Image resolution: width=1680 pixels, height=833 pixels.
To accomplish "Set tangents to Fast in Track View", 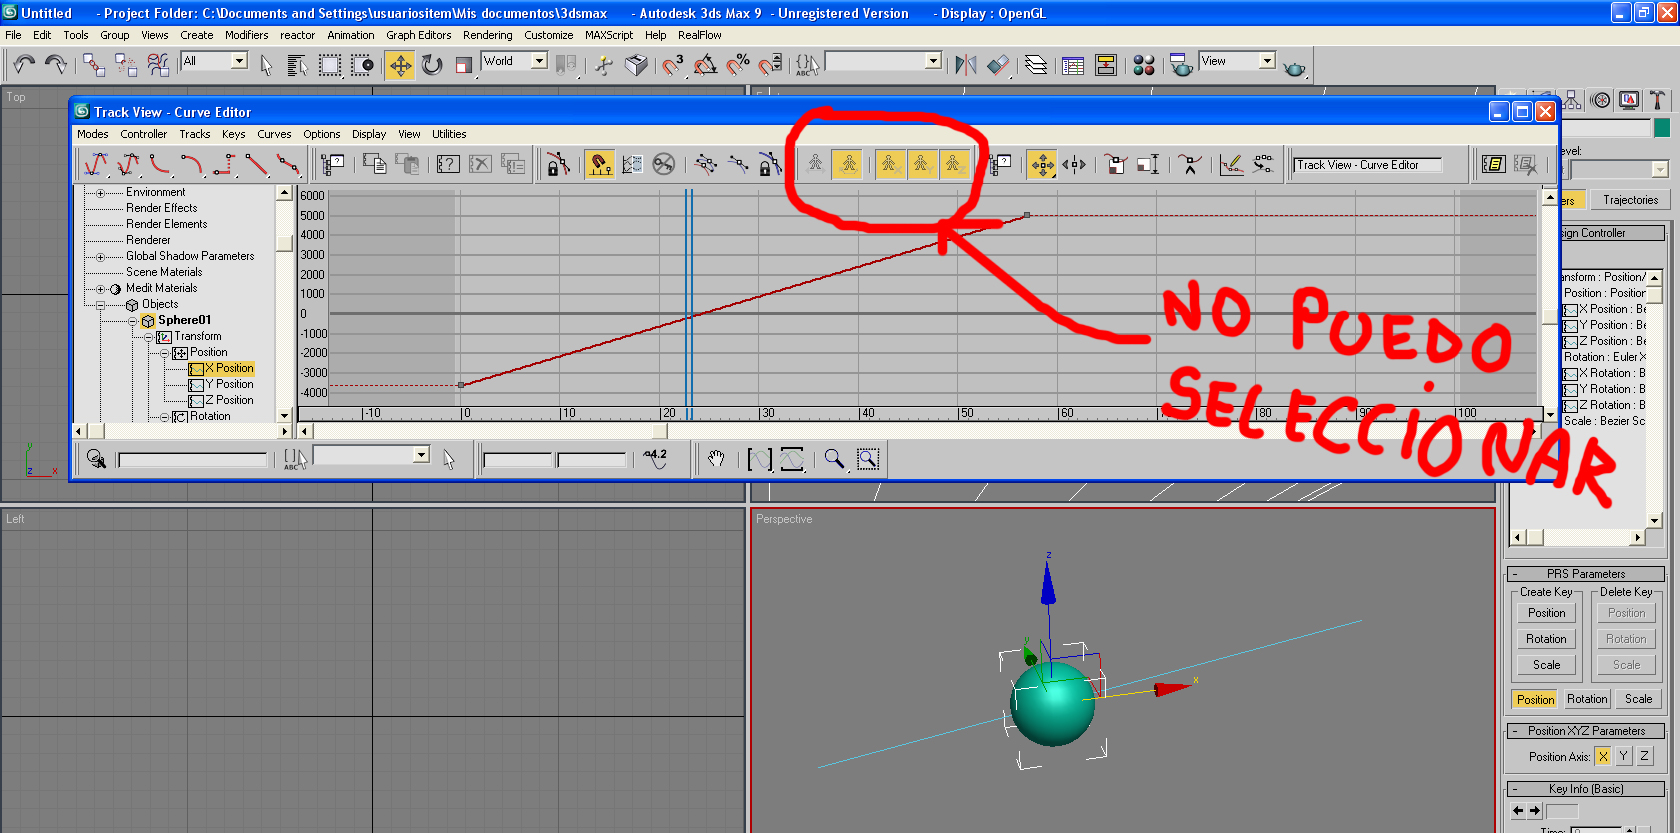I will pos(159,164).
